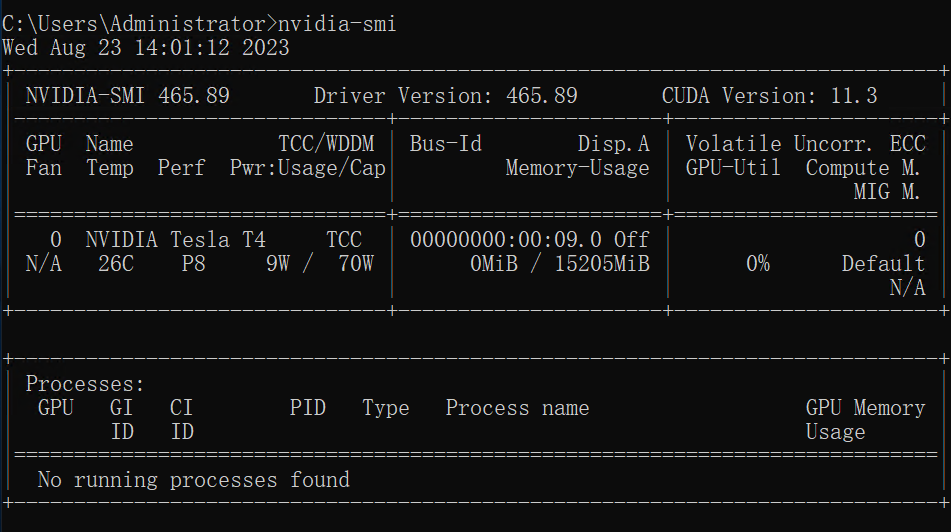Click the Processes: section label
The width and height of the screenshot is (951, 532).
coord(86,384)
